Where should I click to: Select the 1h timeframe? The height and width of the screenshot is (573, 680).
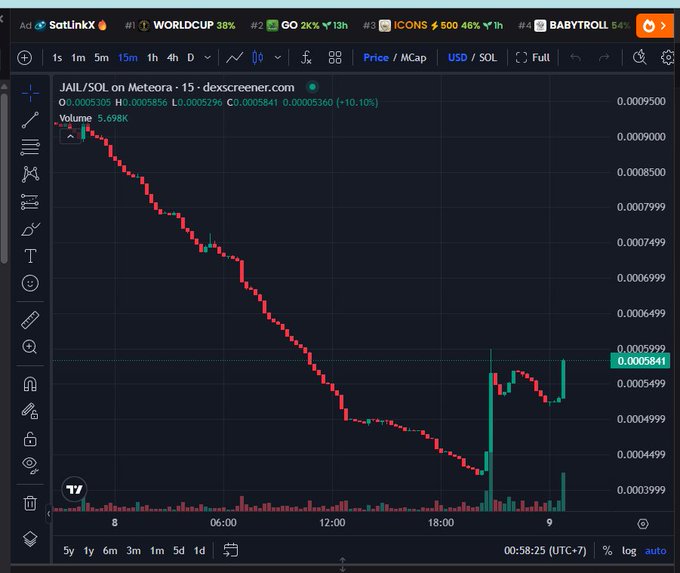point(152,58)
